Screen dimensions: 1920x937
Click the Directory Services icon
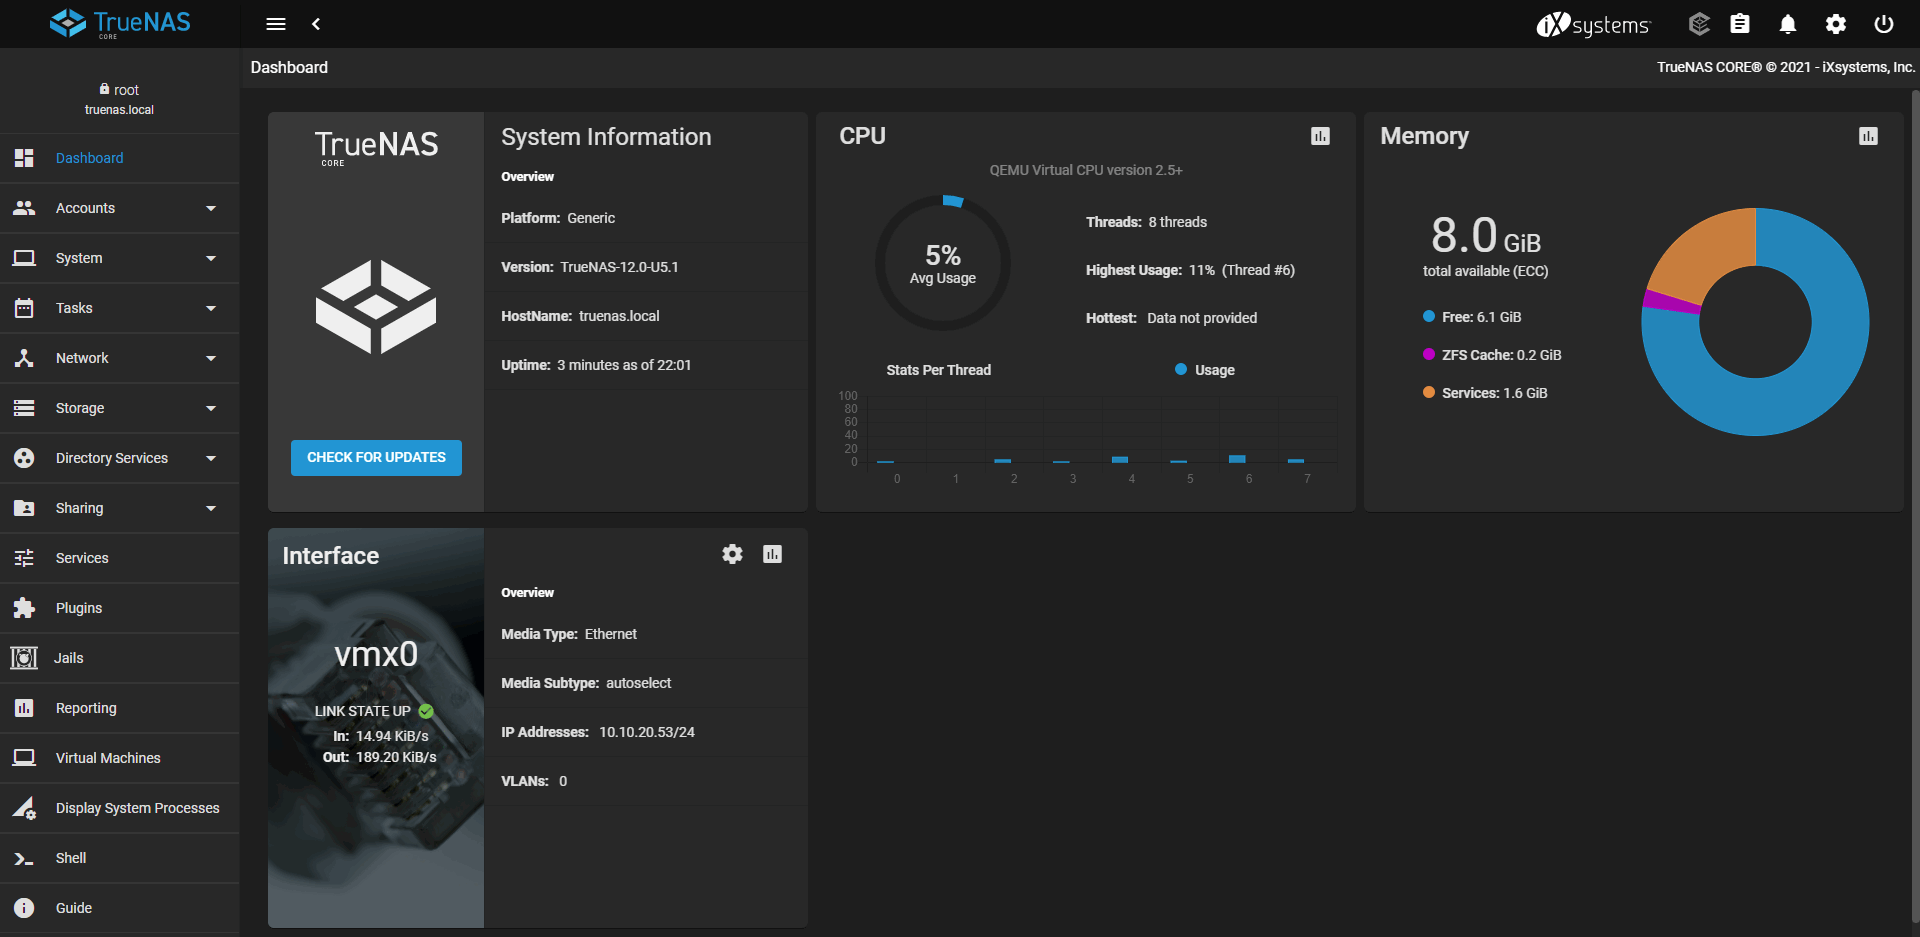point(24,458)
